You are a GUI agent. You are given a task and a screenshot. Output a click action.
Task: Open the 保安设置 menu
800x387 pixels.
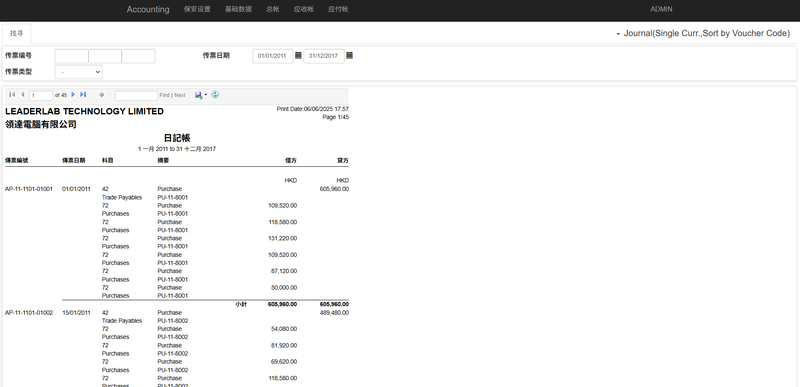point(197,9)
